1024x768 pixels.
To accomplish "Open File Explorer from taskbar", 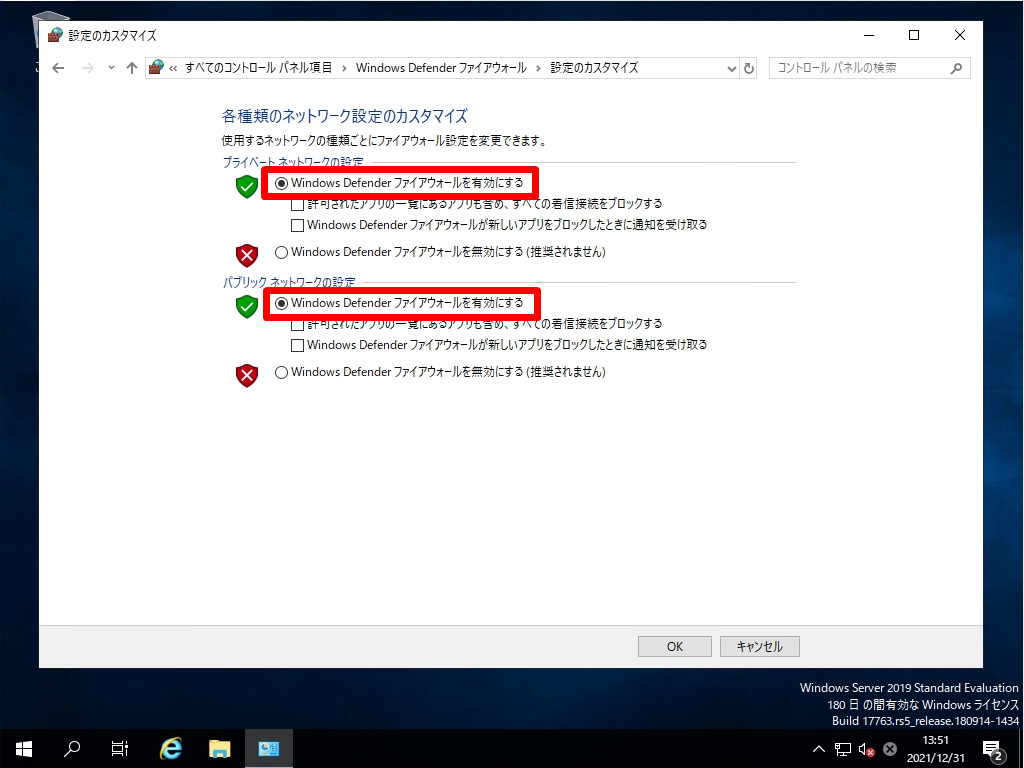I will click(219, 748).
